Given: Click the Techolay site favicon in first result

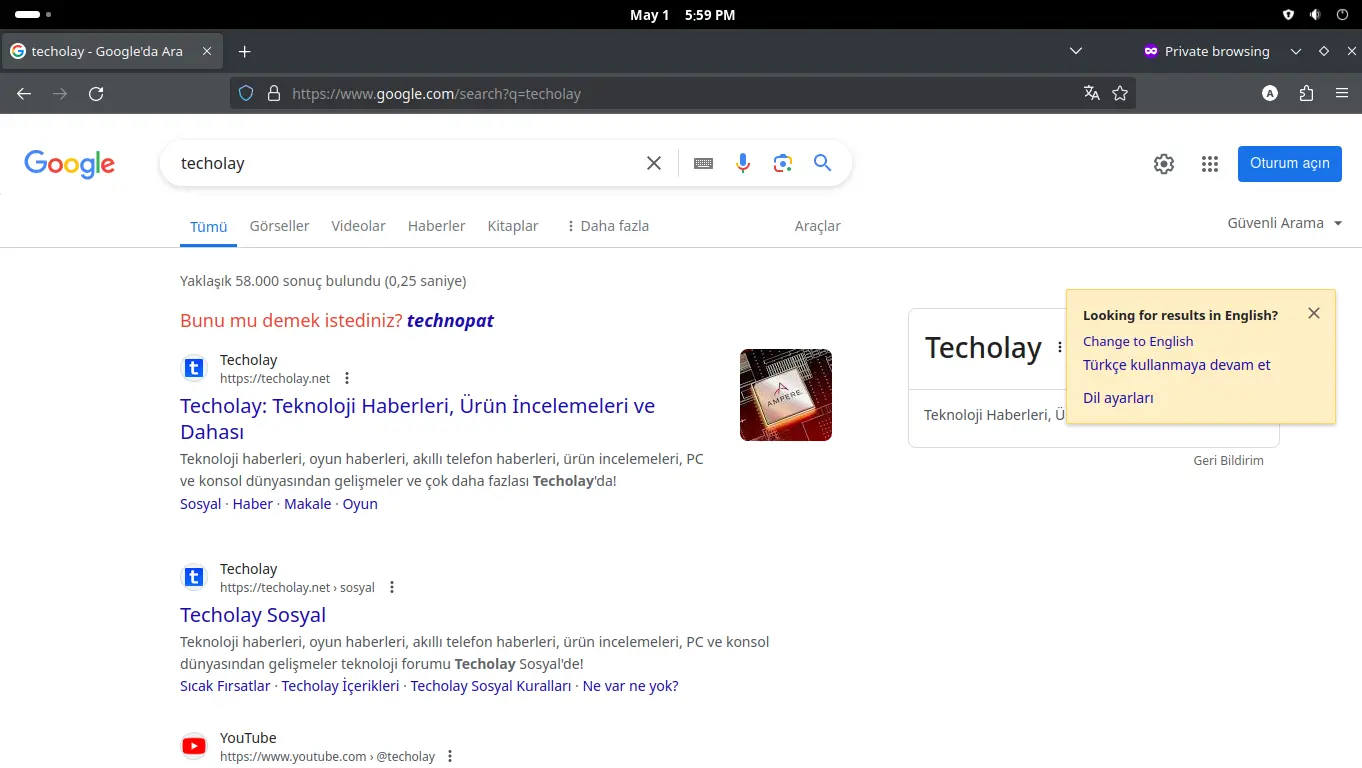Looking at the screenshot, I should tap(194, 368).
